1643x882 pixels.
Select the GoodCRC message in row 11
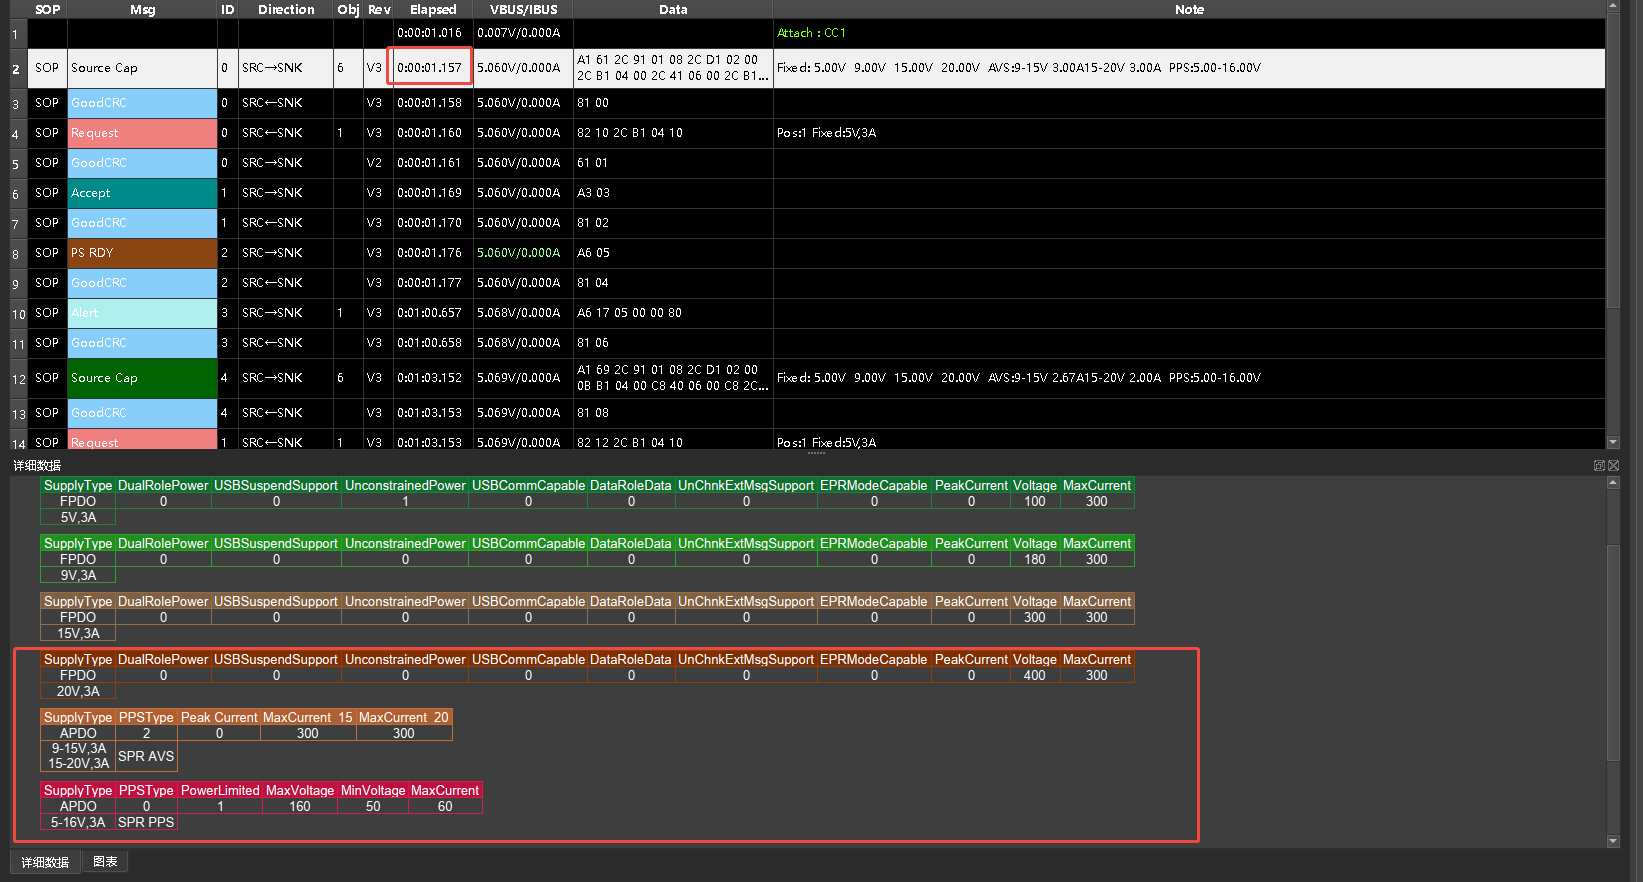pos(142,343)
